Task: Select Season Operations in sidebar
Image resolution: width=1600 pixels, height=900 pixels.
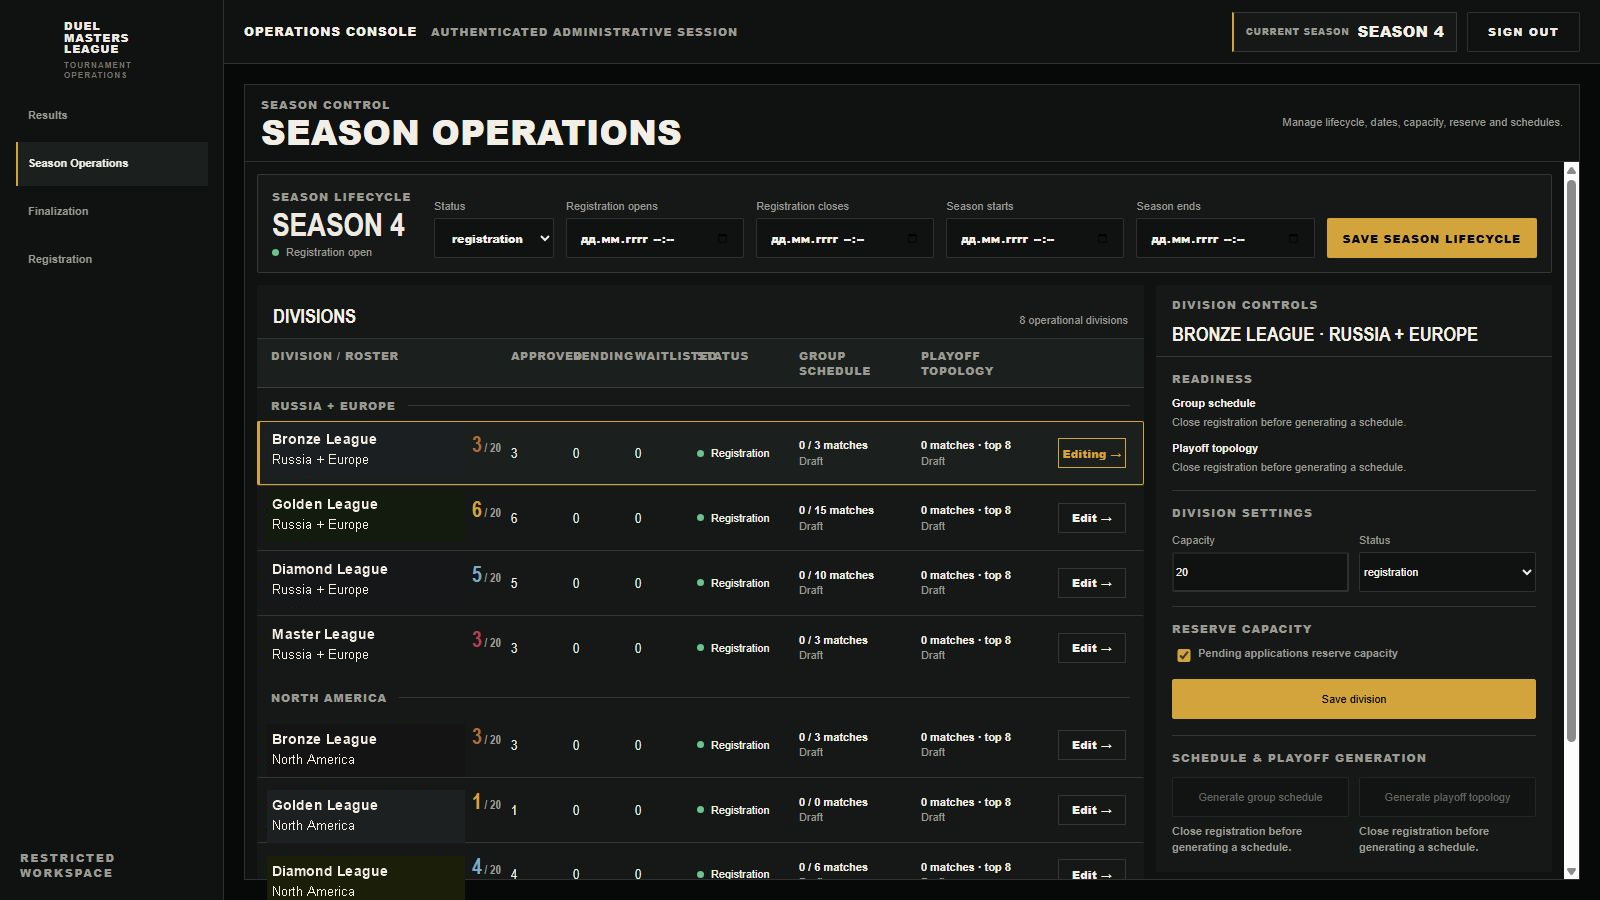Action: click(112, 163)
